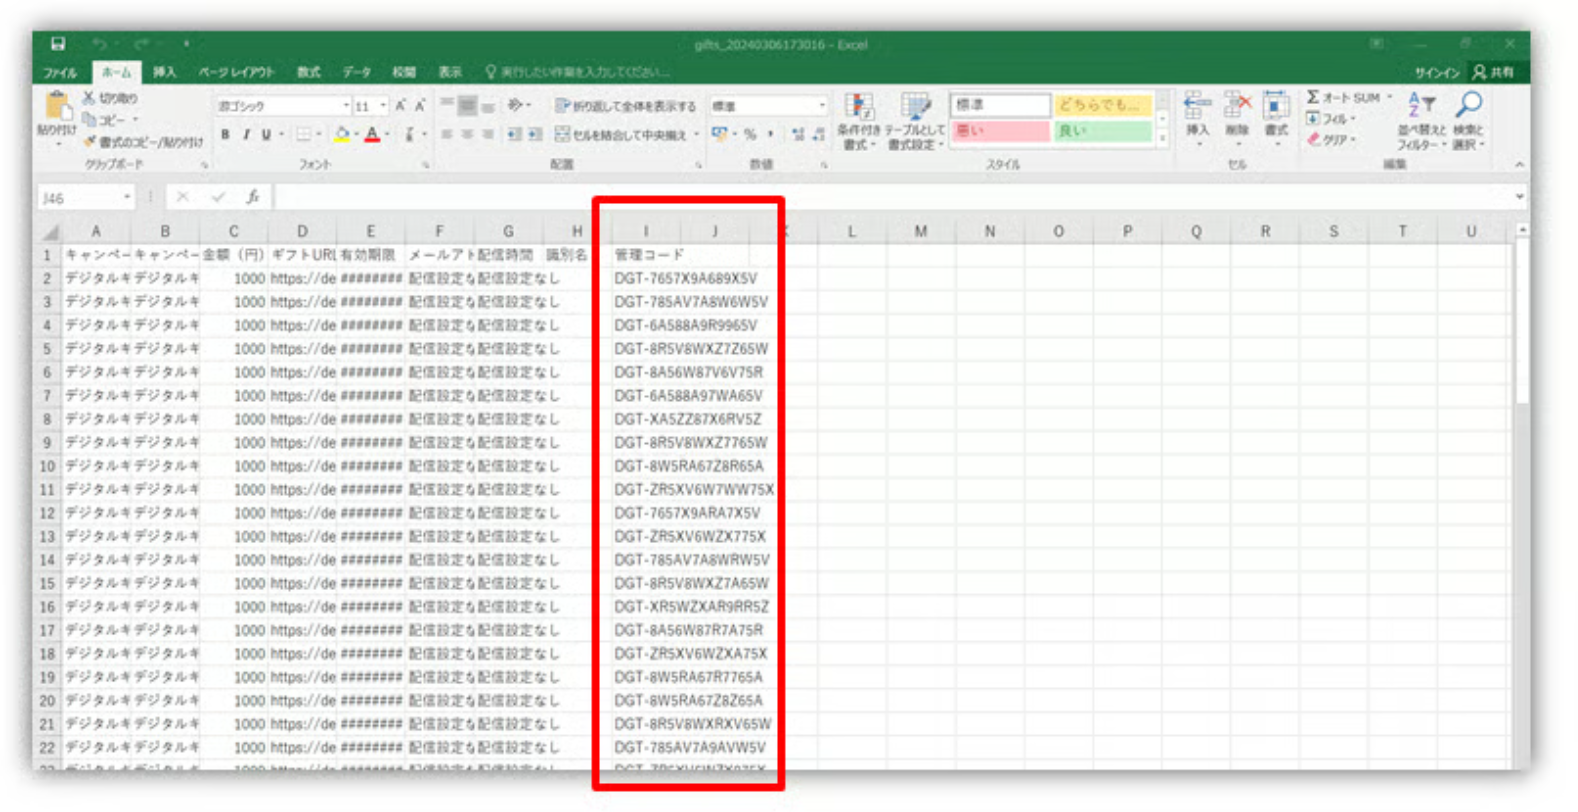
Task: Click the increase font size icon
Action: [x=400, y=106]
